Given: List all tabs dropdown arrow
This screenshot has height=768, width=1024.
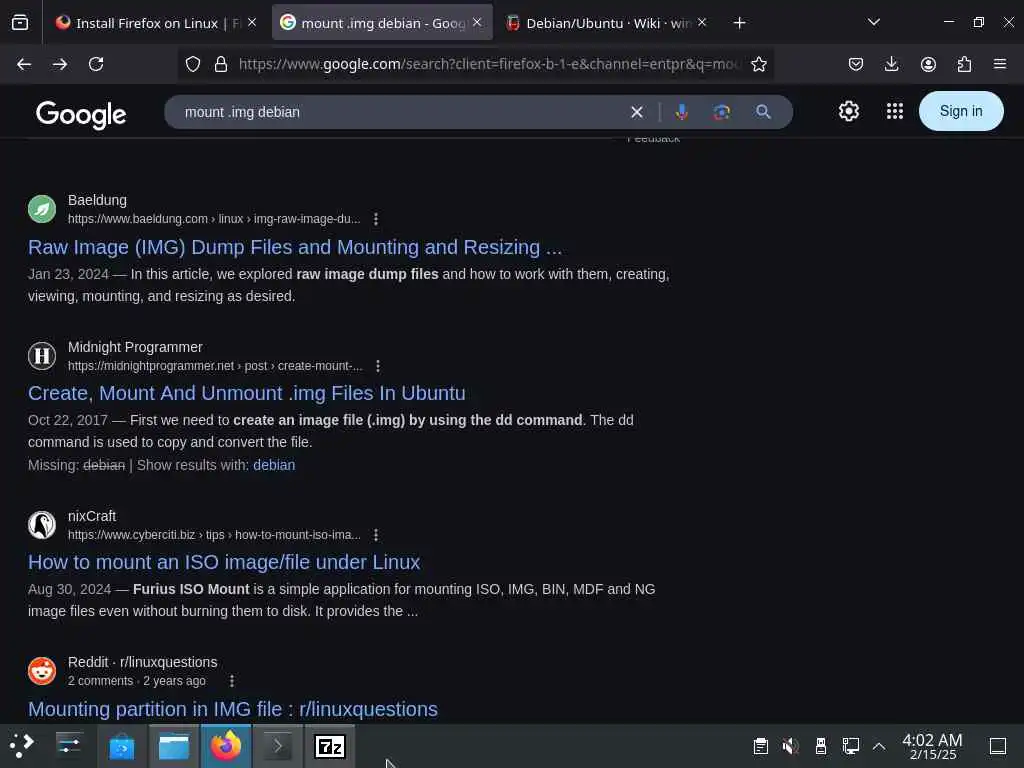Looking at the screenshot, I should [873, 23].
